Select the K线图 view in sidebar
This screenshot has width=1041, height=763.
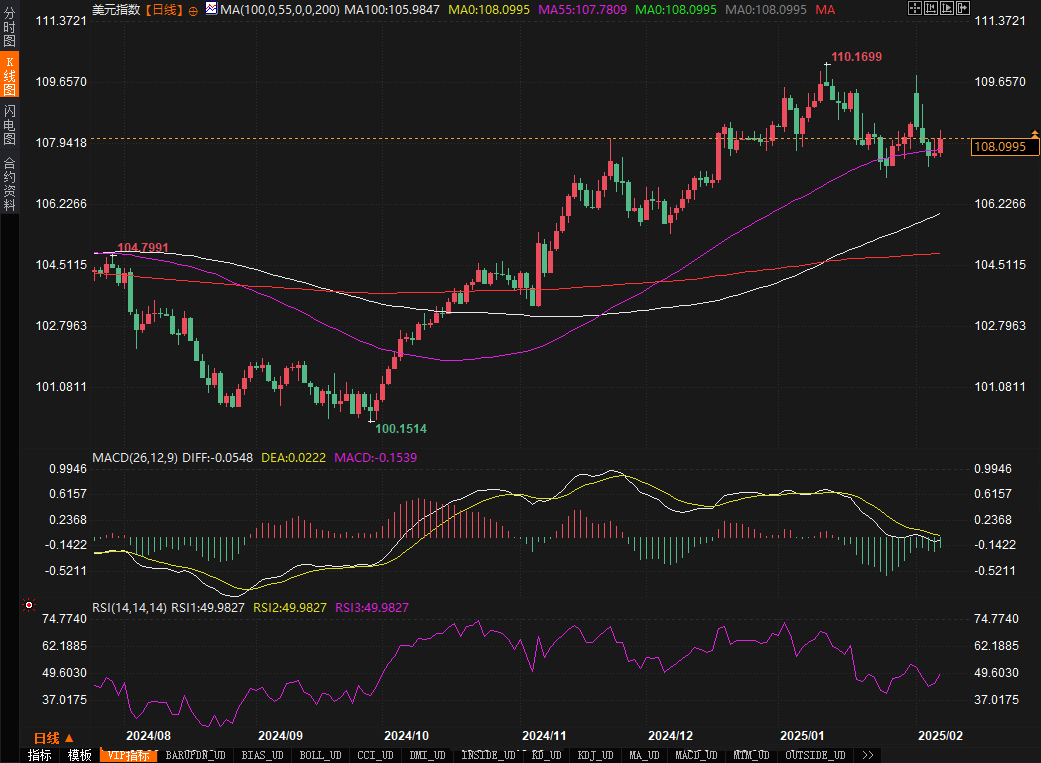point(9,77)
